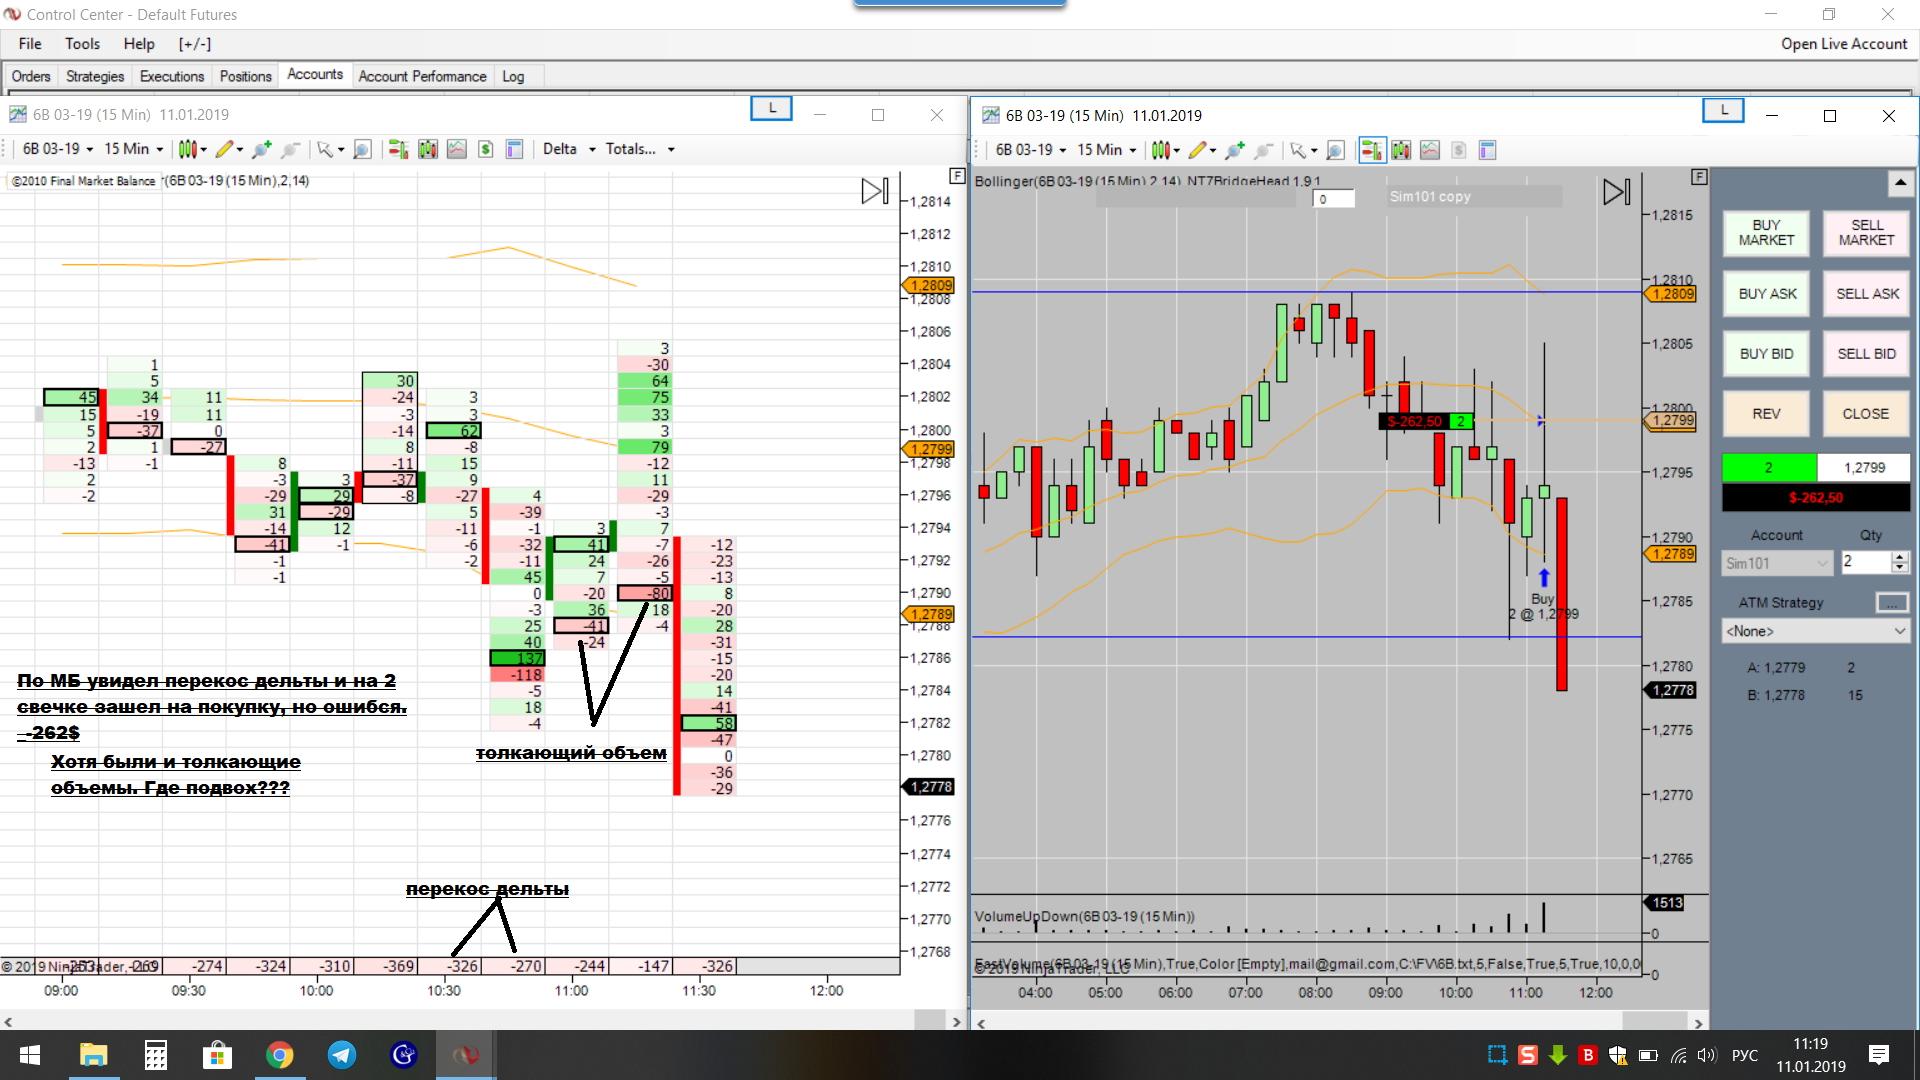Toggle link button L on right chart window

click(x=1722, y=110)
